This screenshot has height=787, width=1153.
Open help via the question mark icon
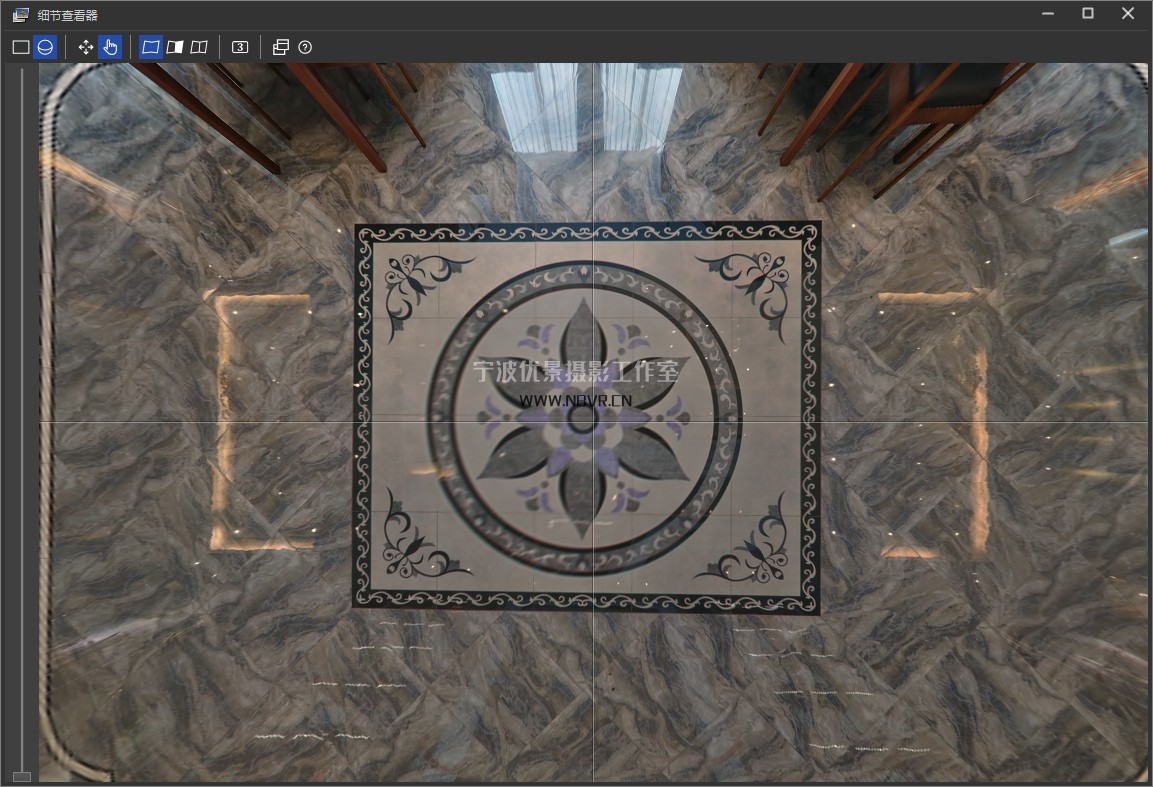305,47
